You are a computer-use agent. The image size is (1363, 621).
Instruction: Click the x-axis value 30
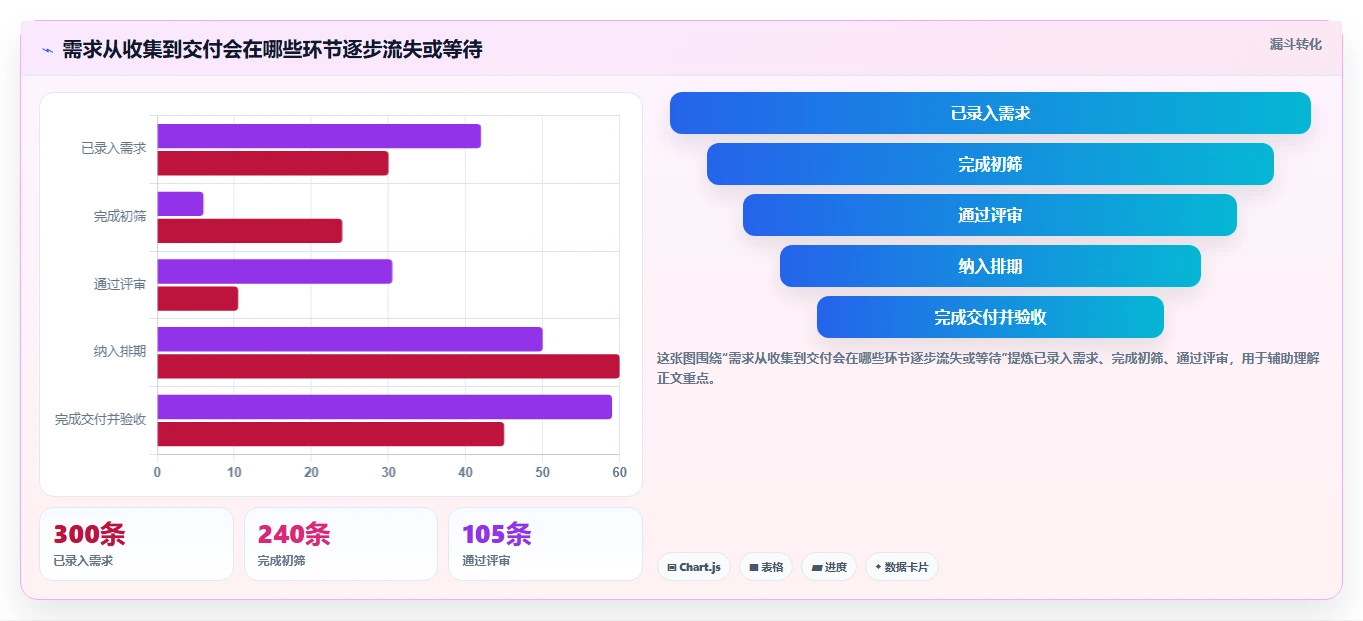(x=388, y=472)
